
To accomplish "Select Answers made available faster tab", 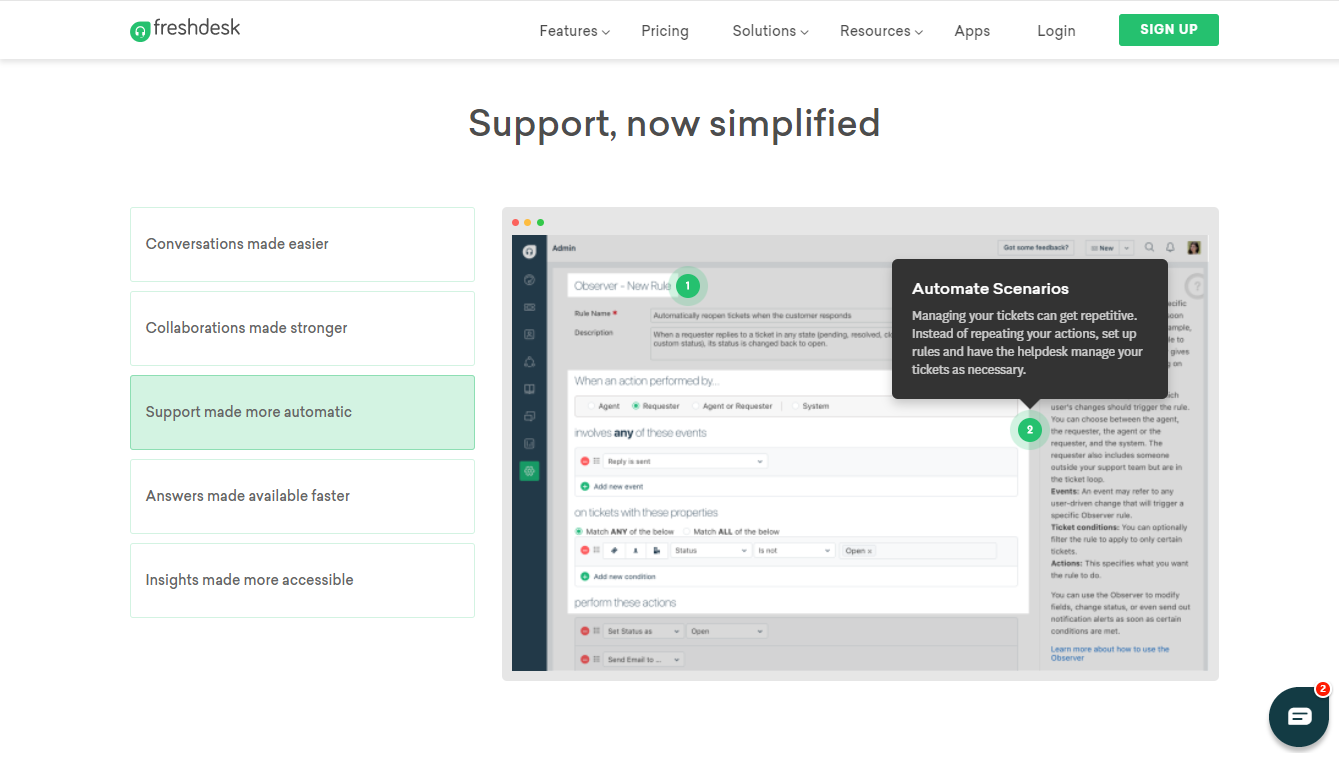I will pyautogui.click(x=302, y=496).
